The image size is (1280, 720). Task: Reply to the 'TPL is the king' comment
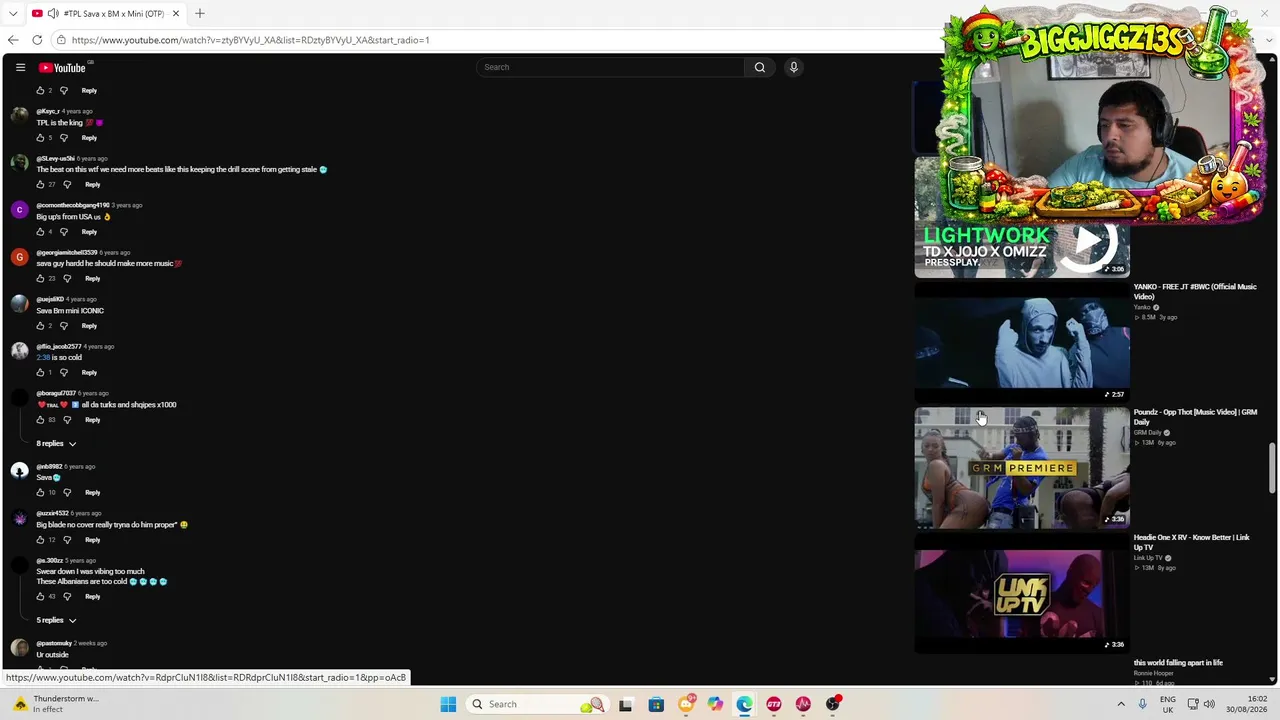(89, 138)
